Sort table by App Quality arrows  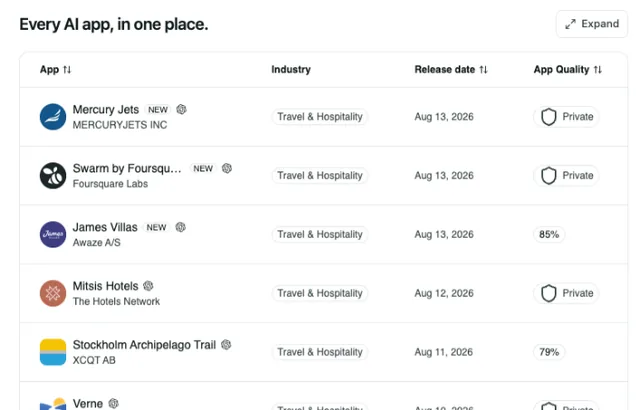[598, 70]
